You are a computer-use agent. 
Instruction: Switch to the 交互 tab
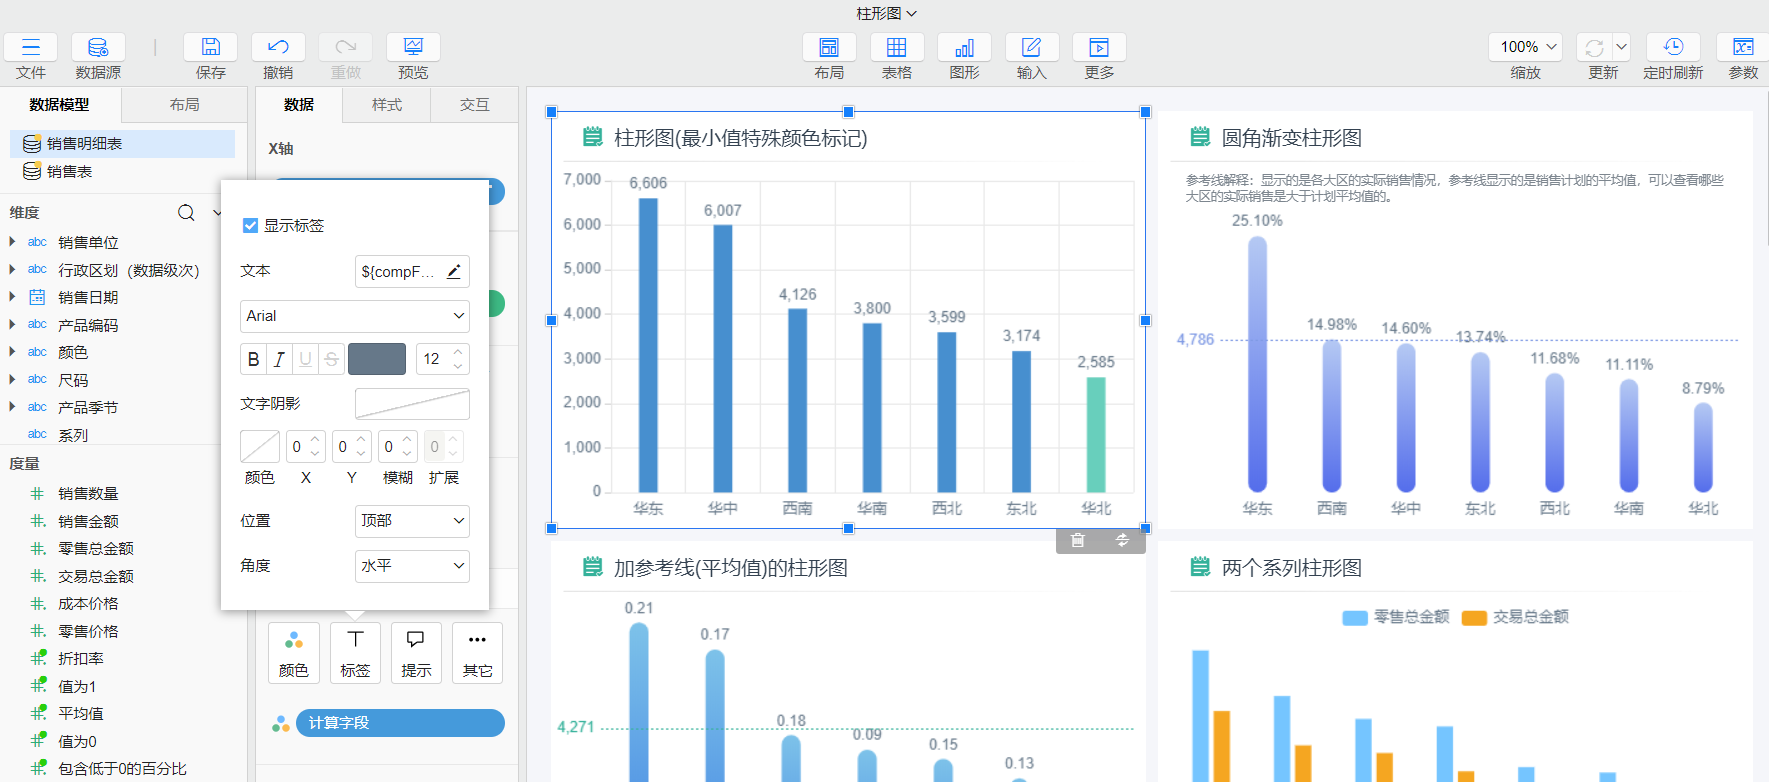(x=474, y=105)
